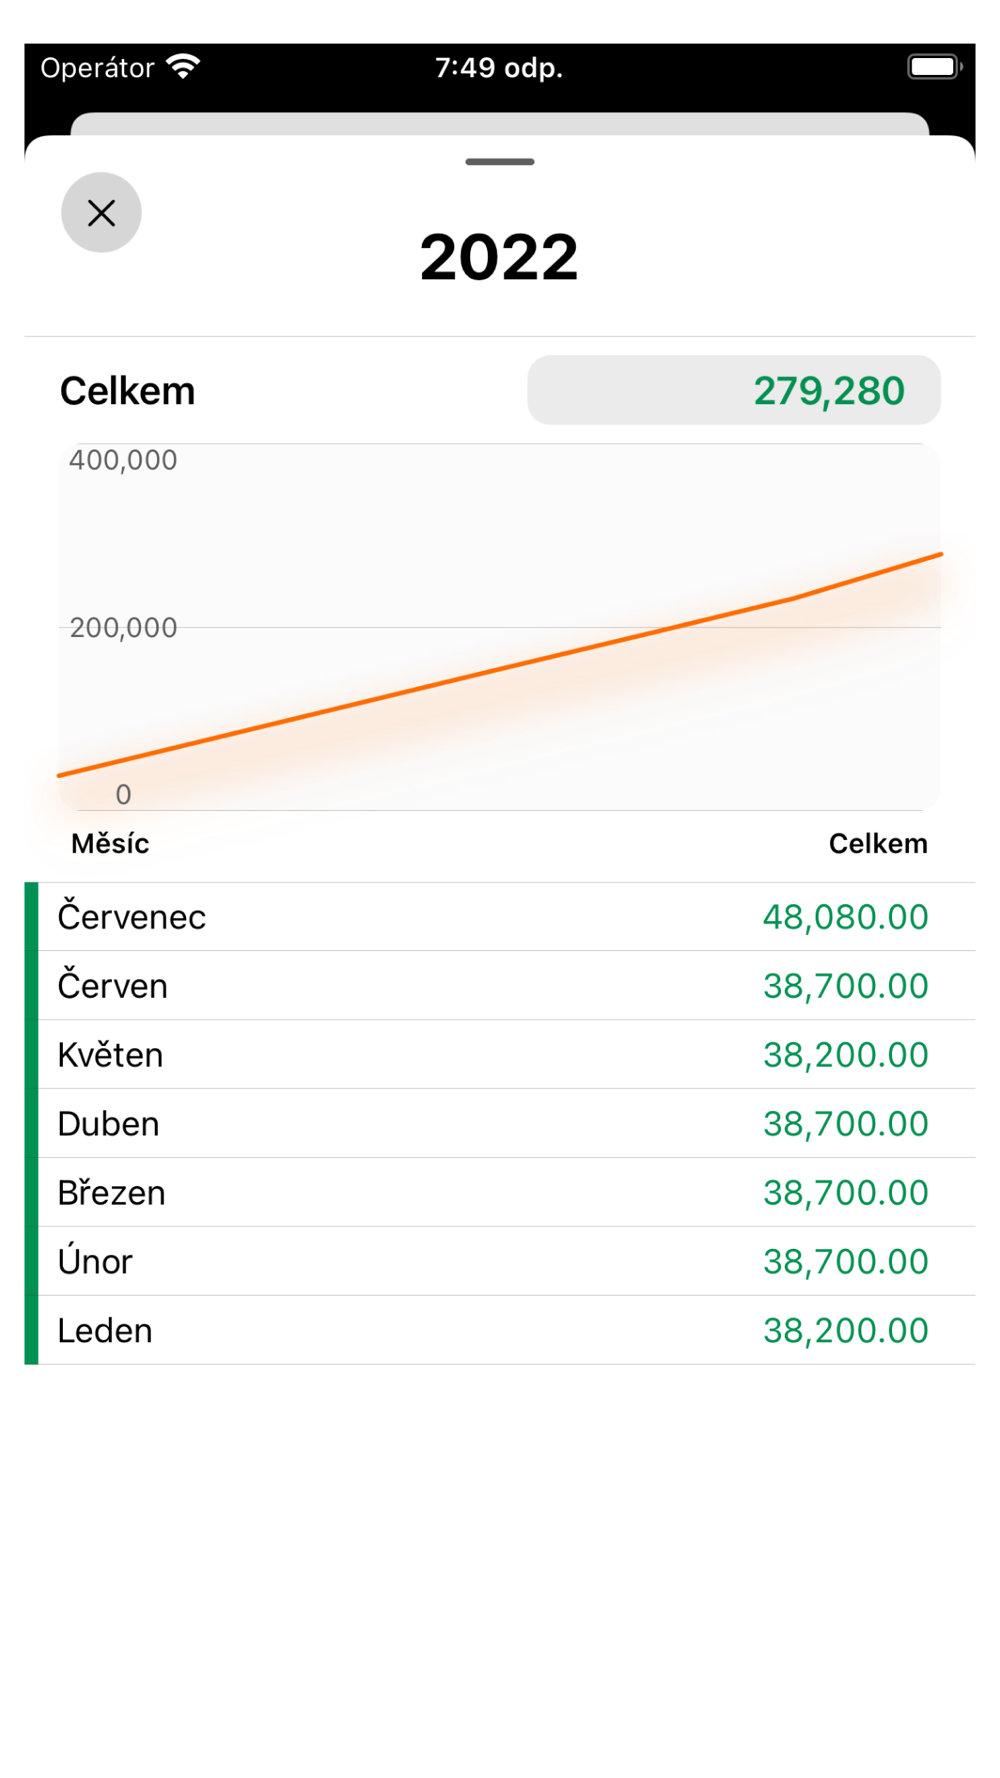
Task: Tap the 2022 year title
Action: point(499,257)
